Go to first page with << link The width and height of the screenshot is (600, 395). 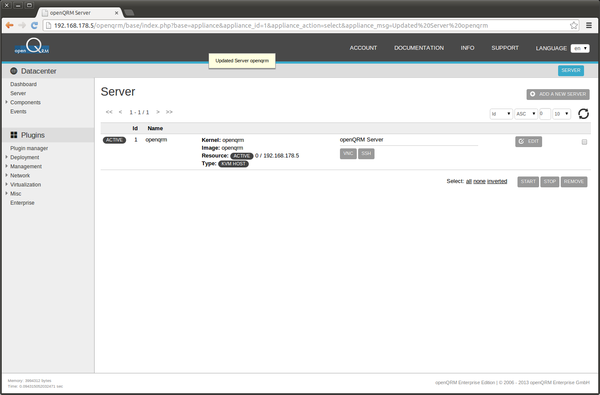[x=109, y=112]
